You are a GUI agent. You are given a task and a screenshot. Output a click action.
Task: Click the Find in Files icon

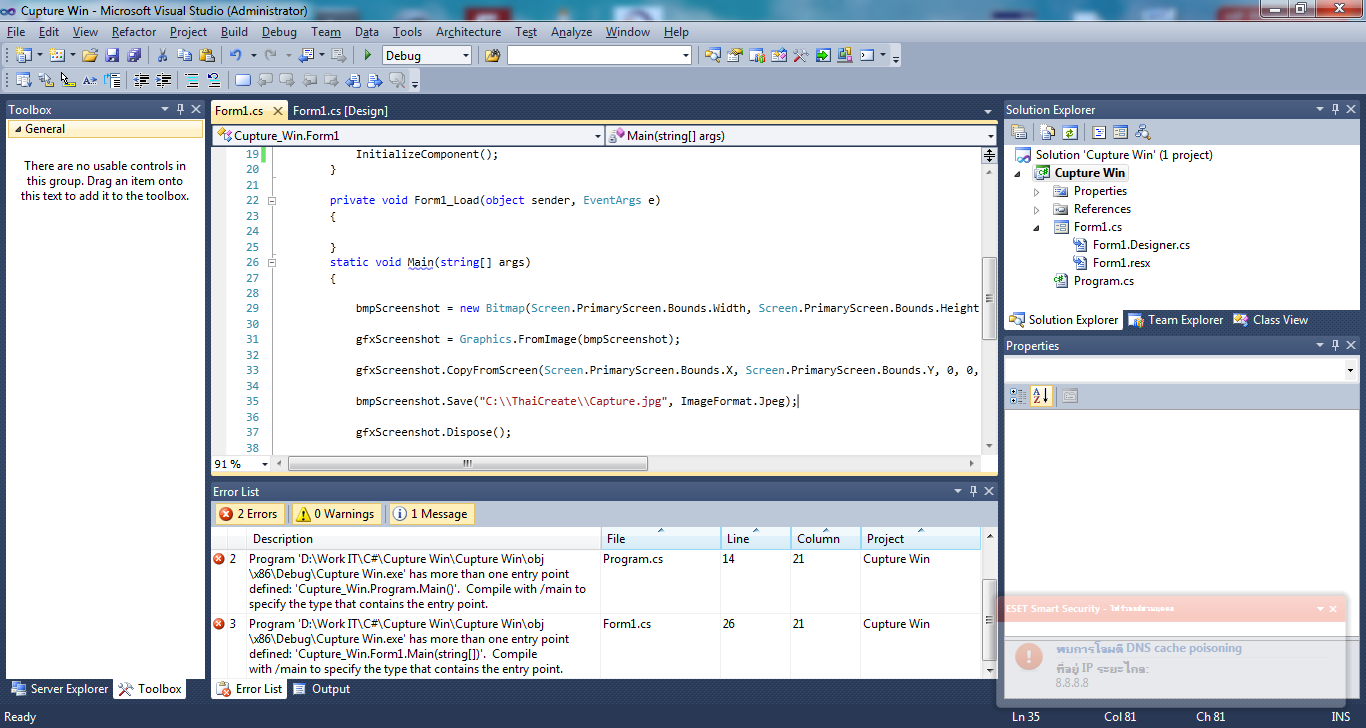click(x=492, y=55)
